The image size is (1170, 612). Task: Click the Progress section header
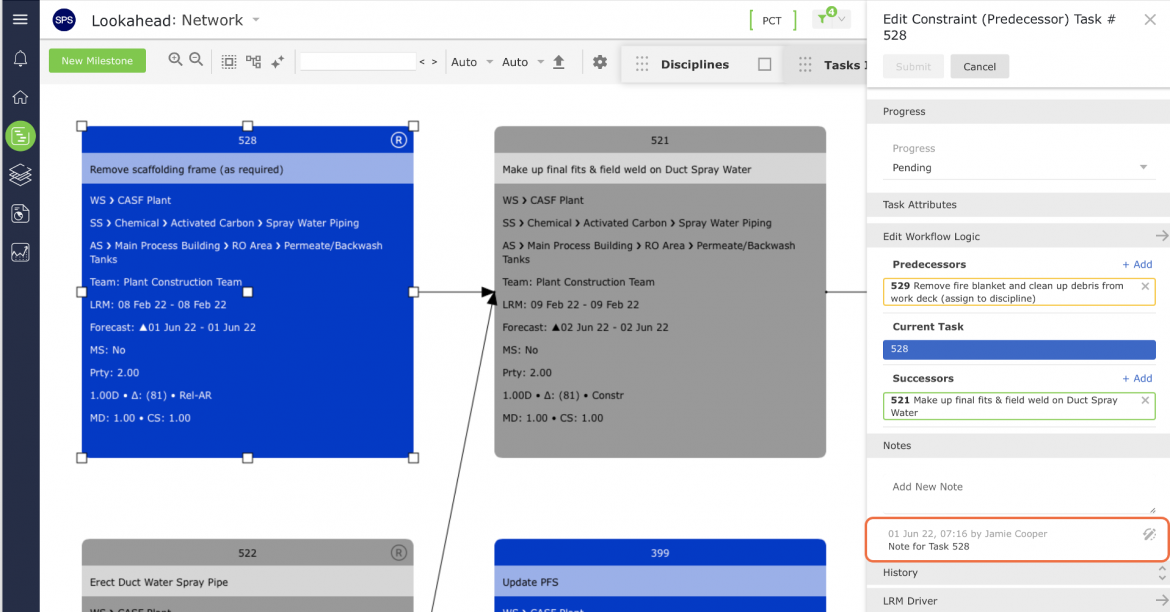pos(1018,111)
